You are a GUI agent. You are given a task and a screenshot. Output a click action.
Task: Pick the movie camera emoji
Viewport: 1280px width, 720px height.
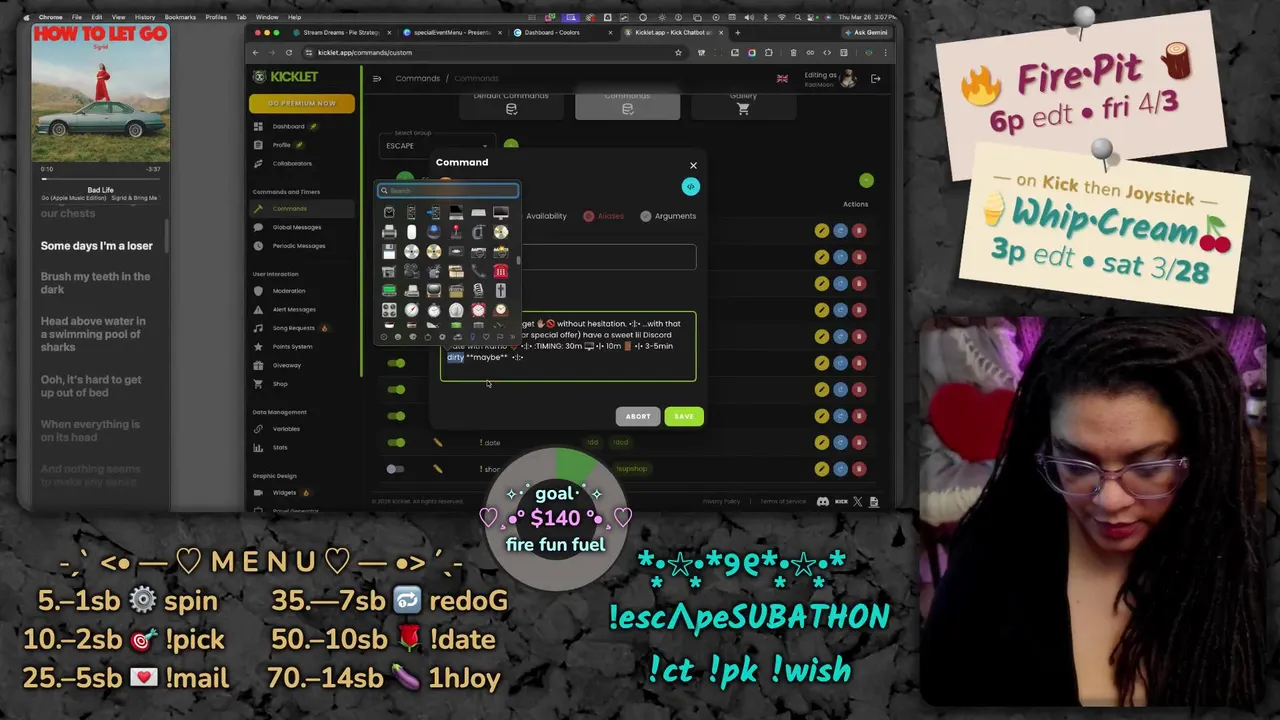412,270
